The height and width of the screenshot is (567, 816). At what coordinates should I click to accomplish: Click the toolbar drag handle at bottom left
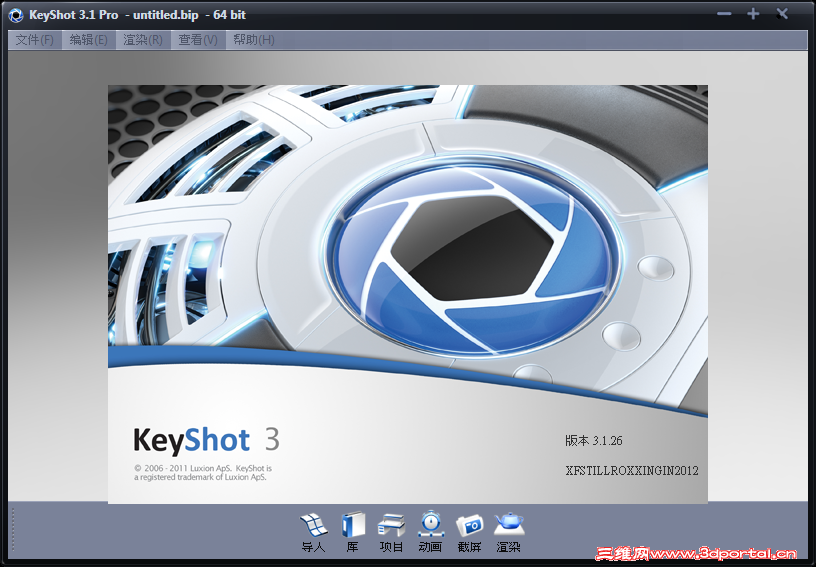click(x=13, y=532)
